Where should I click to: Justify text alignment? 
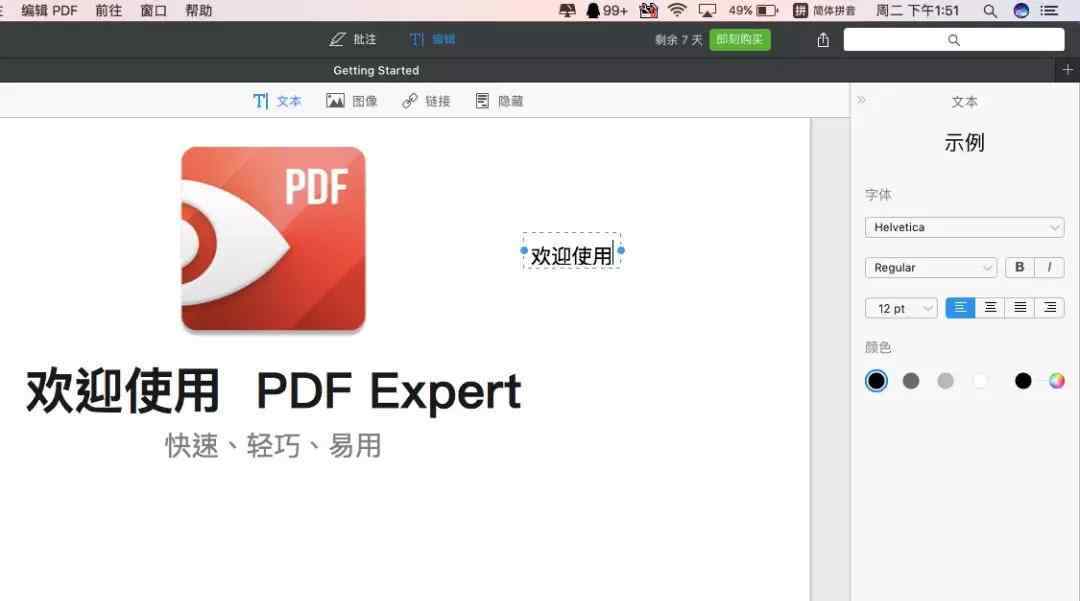[1019, 308]
